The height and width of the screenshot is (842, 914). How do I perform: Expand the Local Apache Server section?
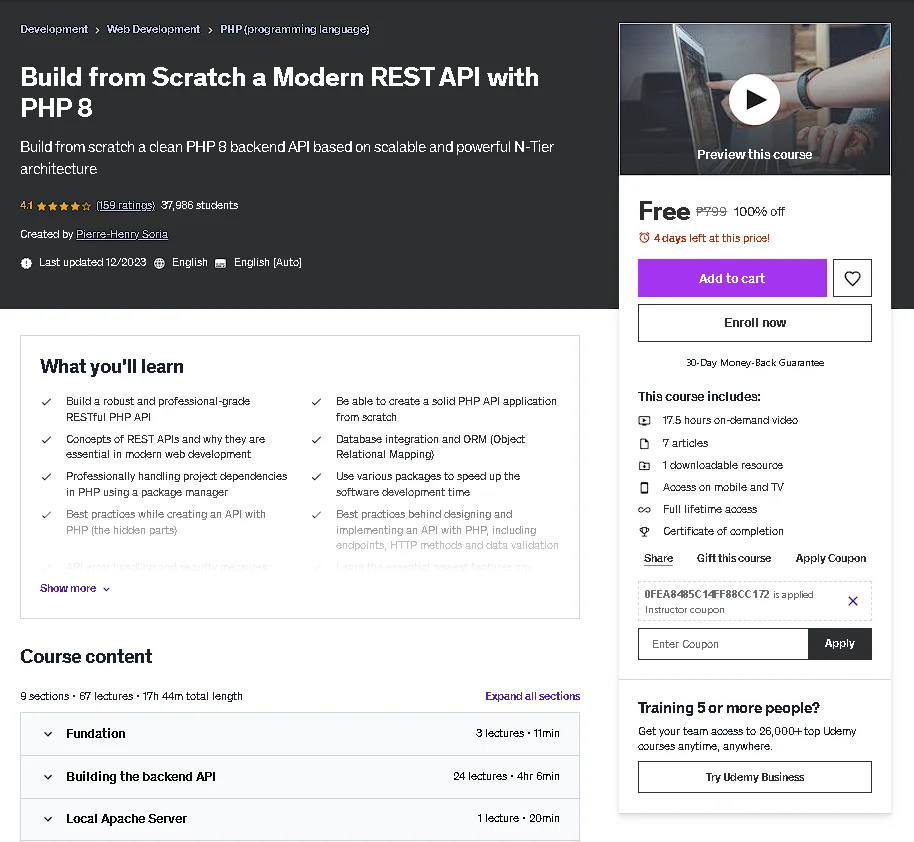pos(300,819)
